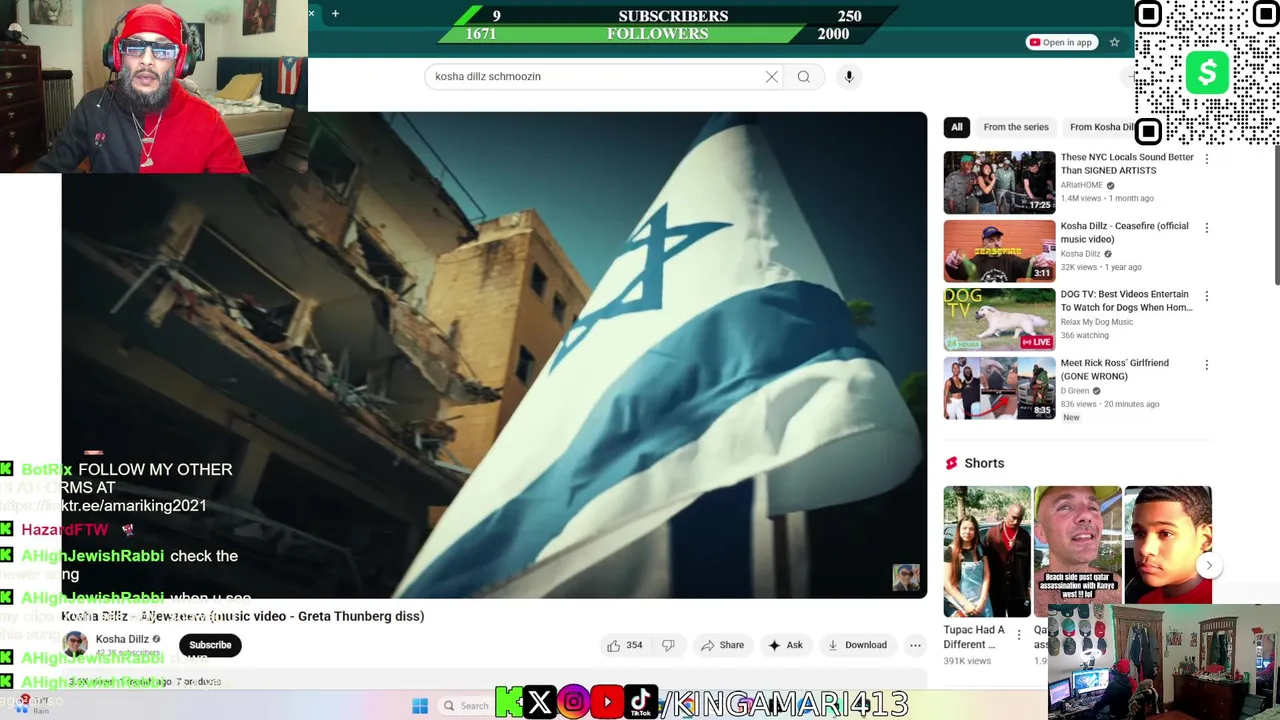This screenshot has width=1280, height=720.
Task: Share the Kosha Dillz video
Action: pos(722,646)
